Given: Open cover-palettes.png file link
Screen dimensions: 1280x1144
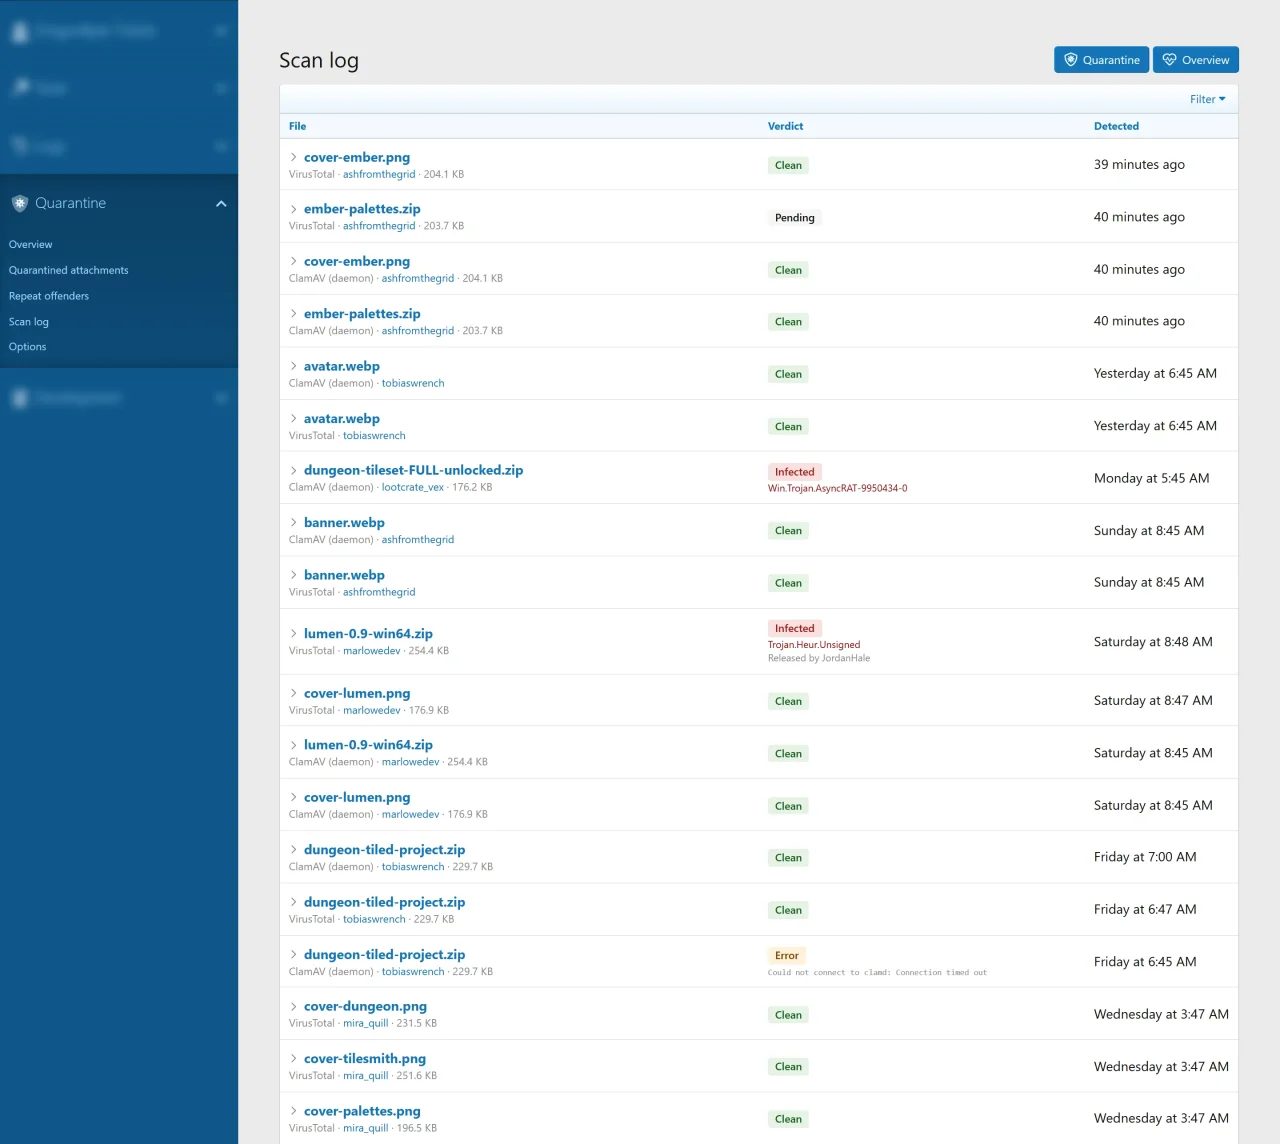Looking at the screenshot, I should (362, 1111).
